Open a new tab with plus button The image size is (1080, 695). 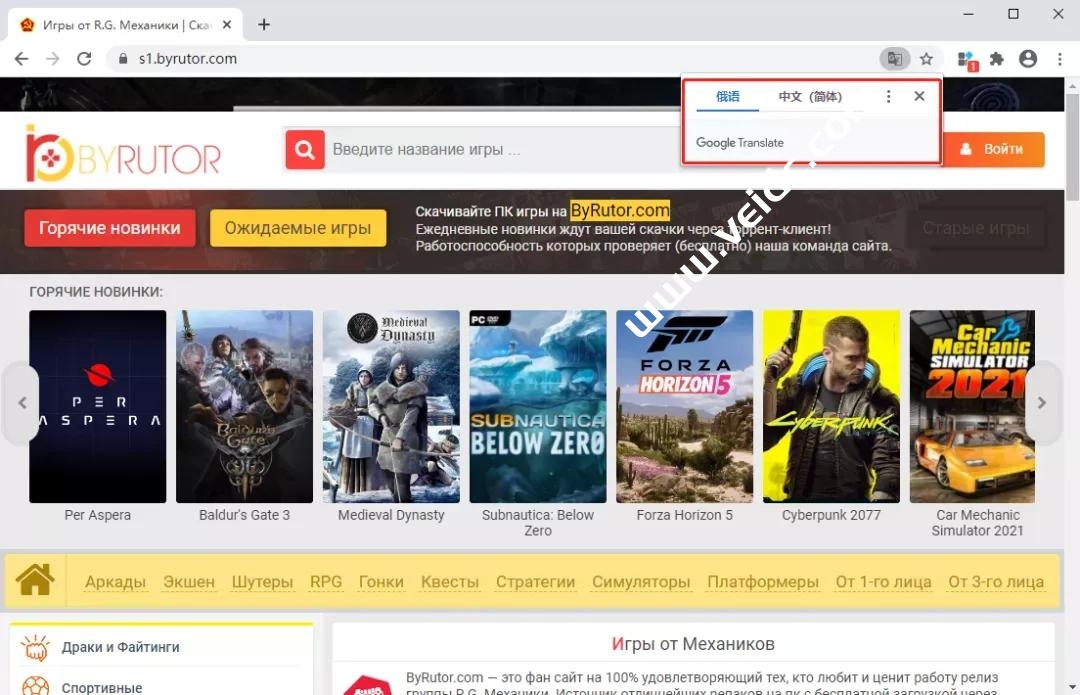(x=264, y=25)
